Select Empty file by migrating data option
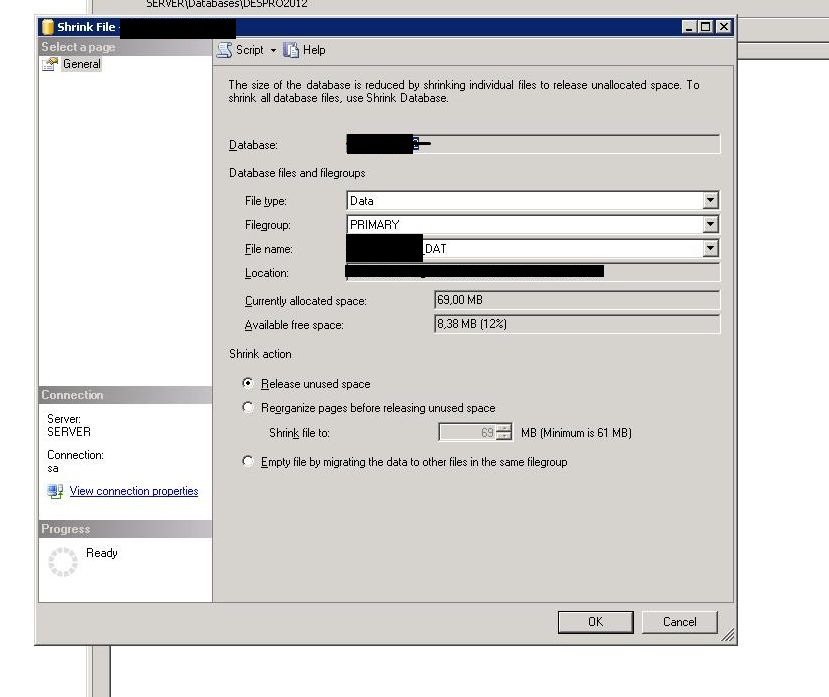The width and height of the screenshot is (829, 697). pyautogui.click(x=247, y=461)
